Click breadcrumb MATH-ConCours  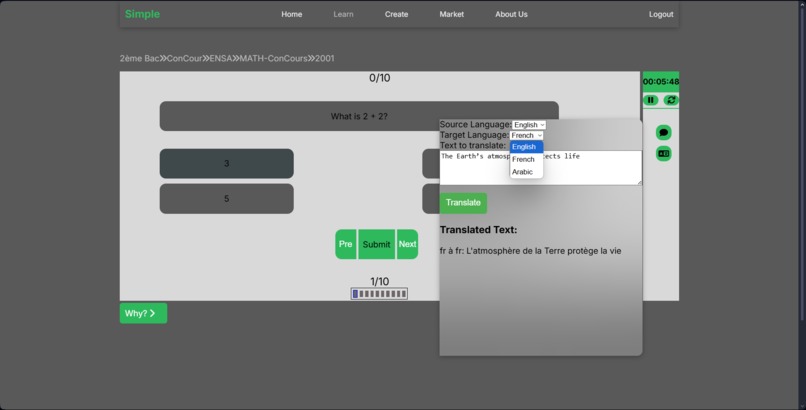(x=273, y=59)
